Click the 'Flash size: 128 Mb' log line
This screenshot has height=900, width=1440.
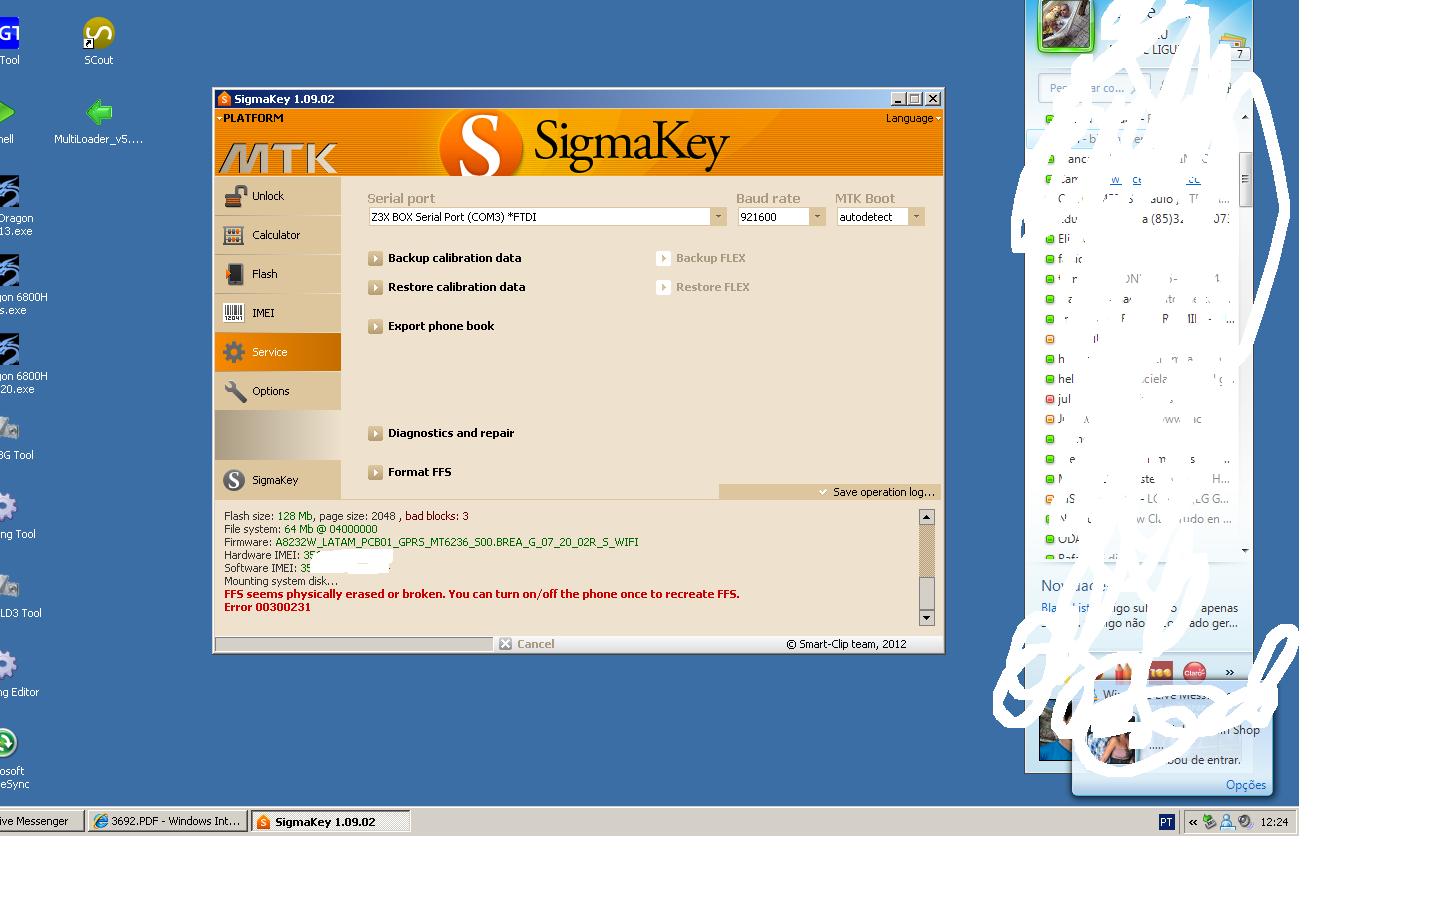click(x=346, y=516)
